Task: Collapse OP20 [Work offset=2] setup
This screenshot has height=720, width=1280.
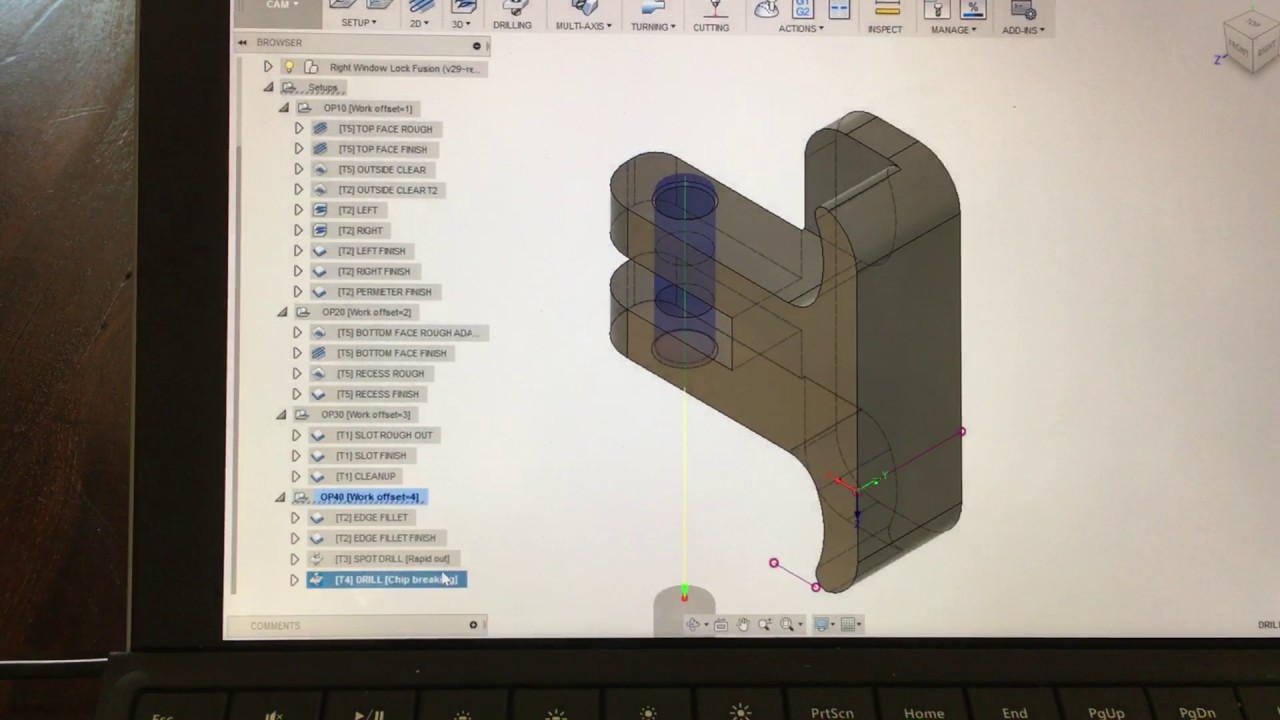Action: click(283, 312)
